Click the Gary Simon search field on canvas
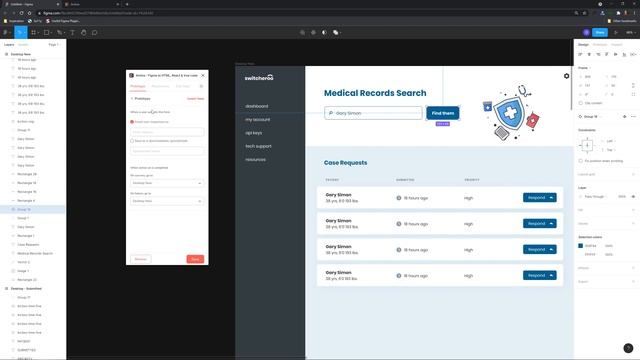640x360 pixels. click(373, 113)
